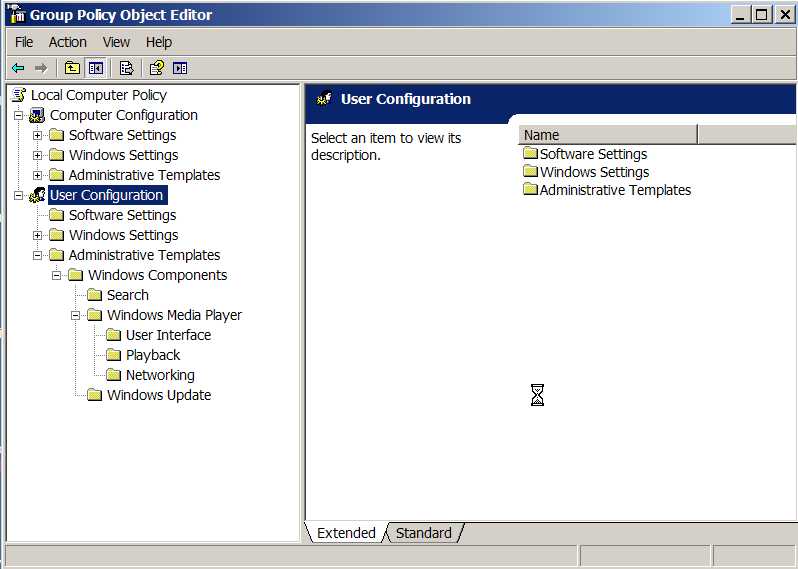798x569 pixels.
Task: Click the Computer Configuration computer icon
Action: (37, 115)
